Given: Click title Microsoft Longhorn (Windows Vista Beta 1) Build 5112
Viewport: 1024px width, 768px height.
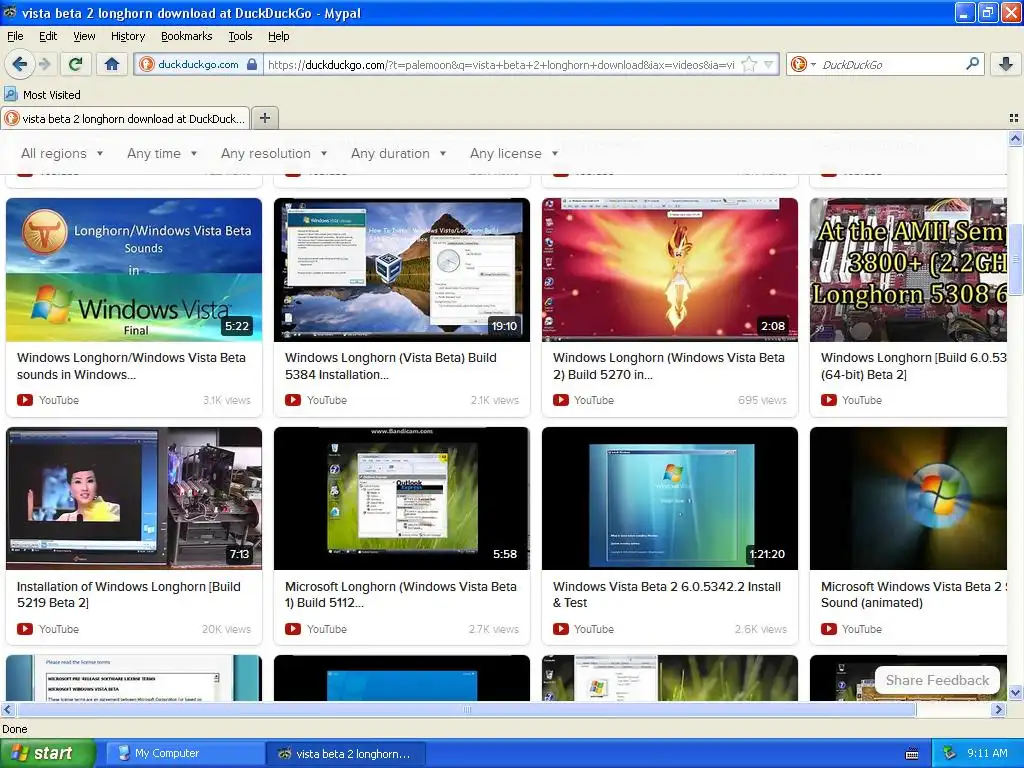Looking at the screenshot, I should tap(400, 594).
